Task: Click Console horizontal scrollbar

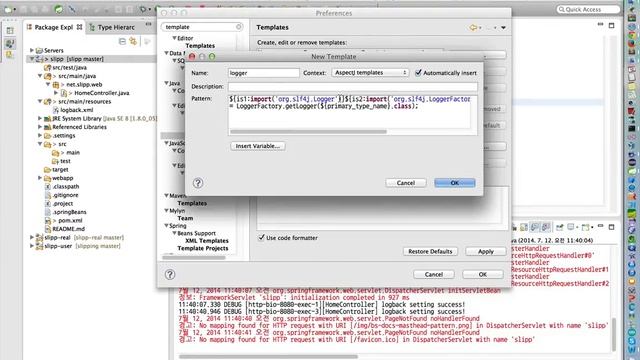Action: [268, 356]
